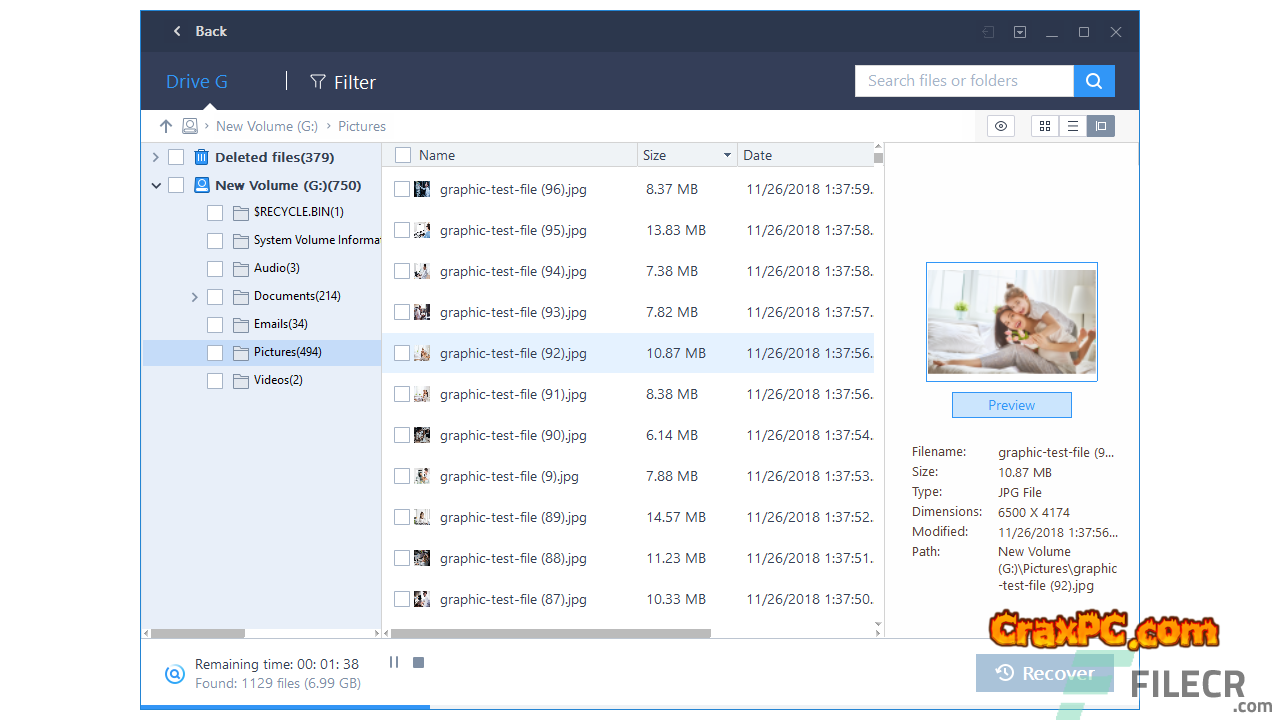This screenshot has height=720, width=1280.
Task: Type in the Search files or folders field
Action: point(963,81)
